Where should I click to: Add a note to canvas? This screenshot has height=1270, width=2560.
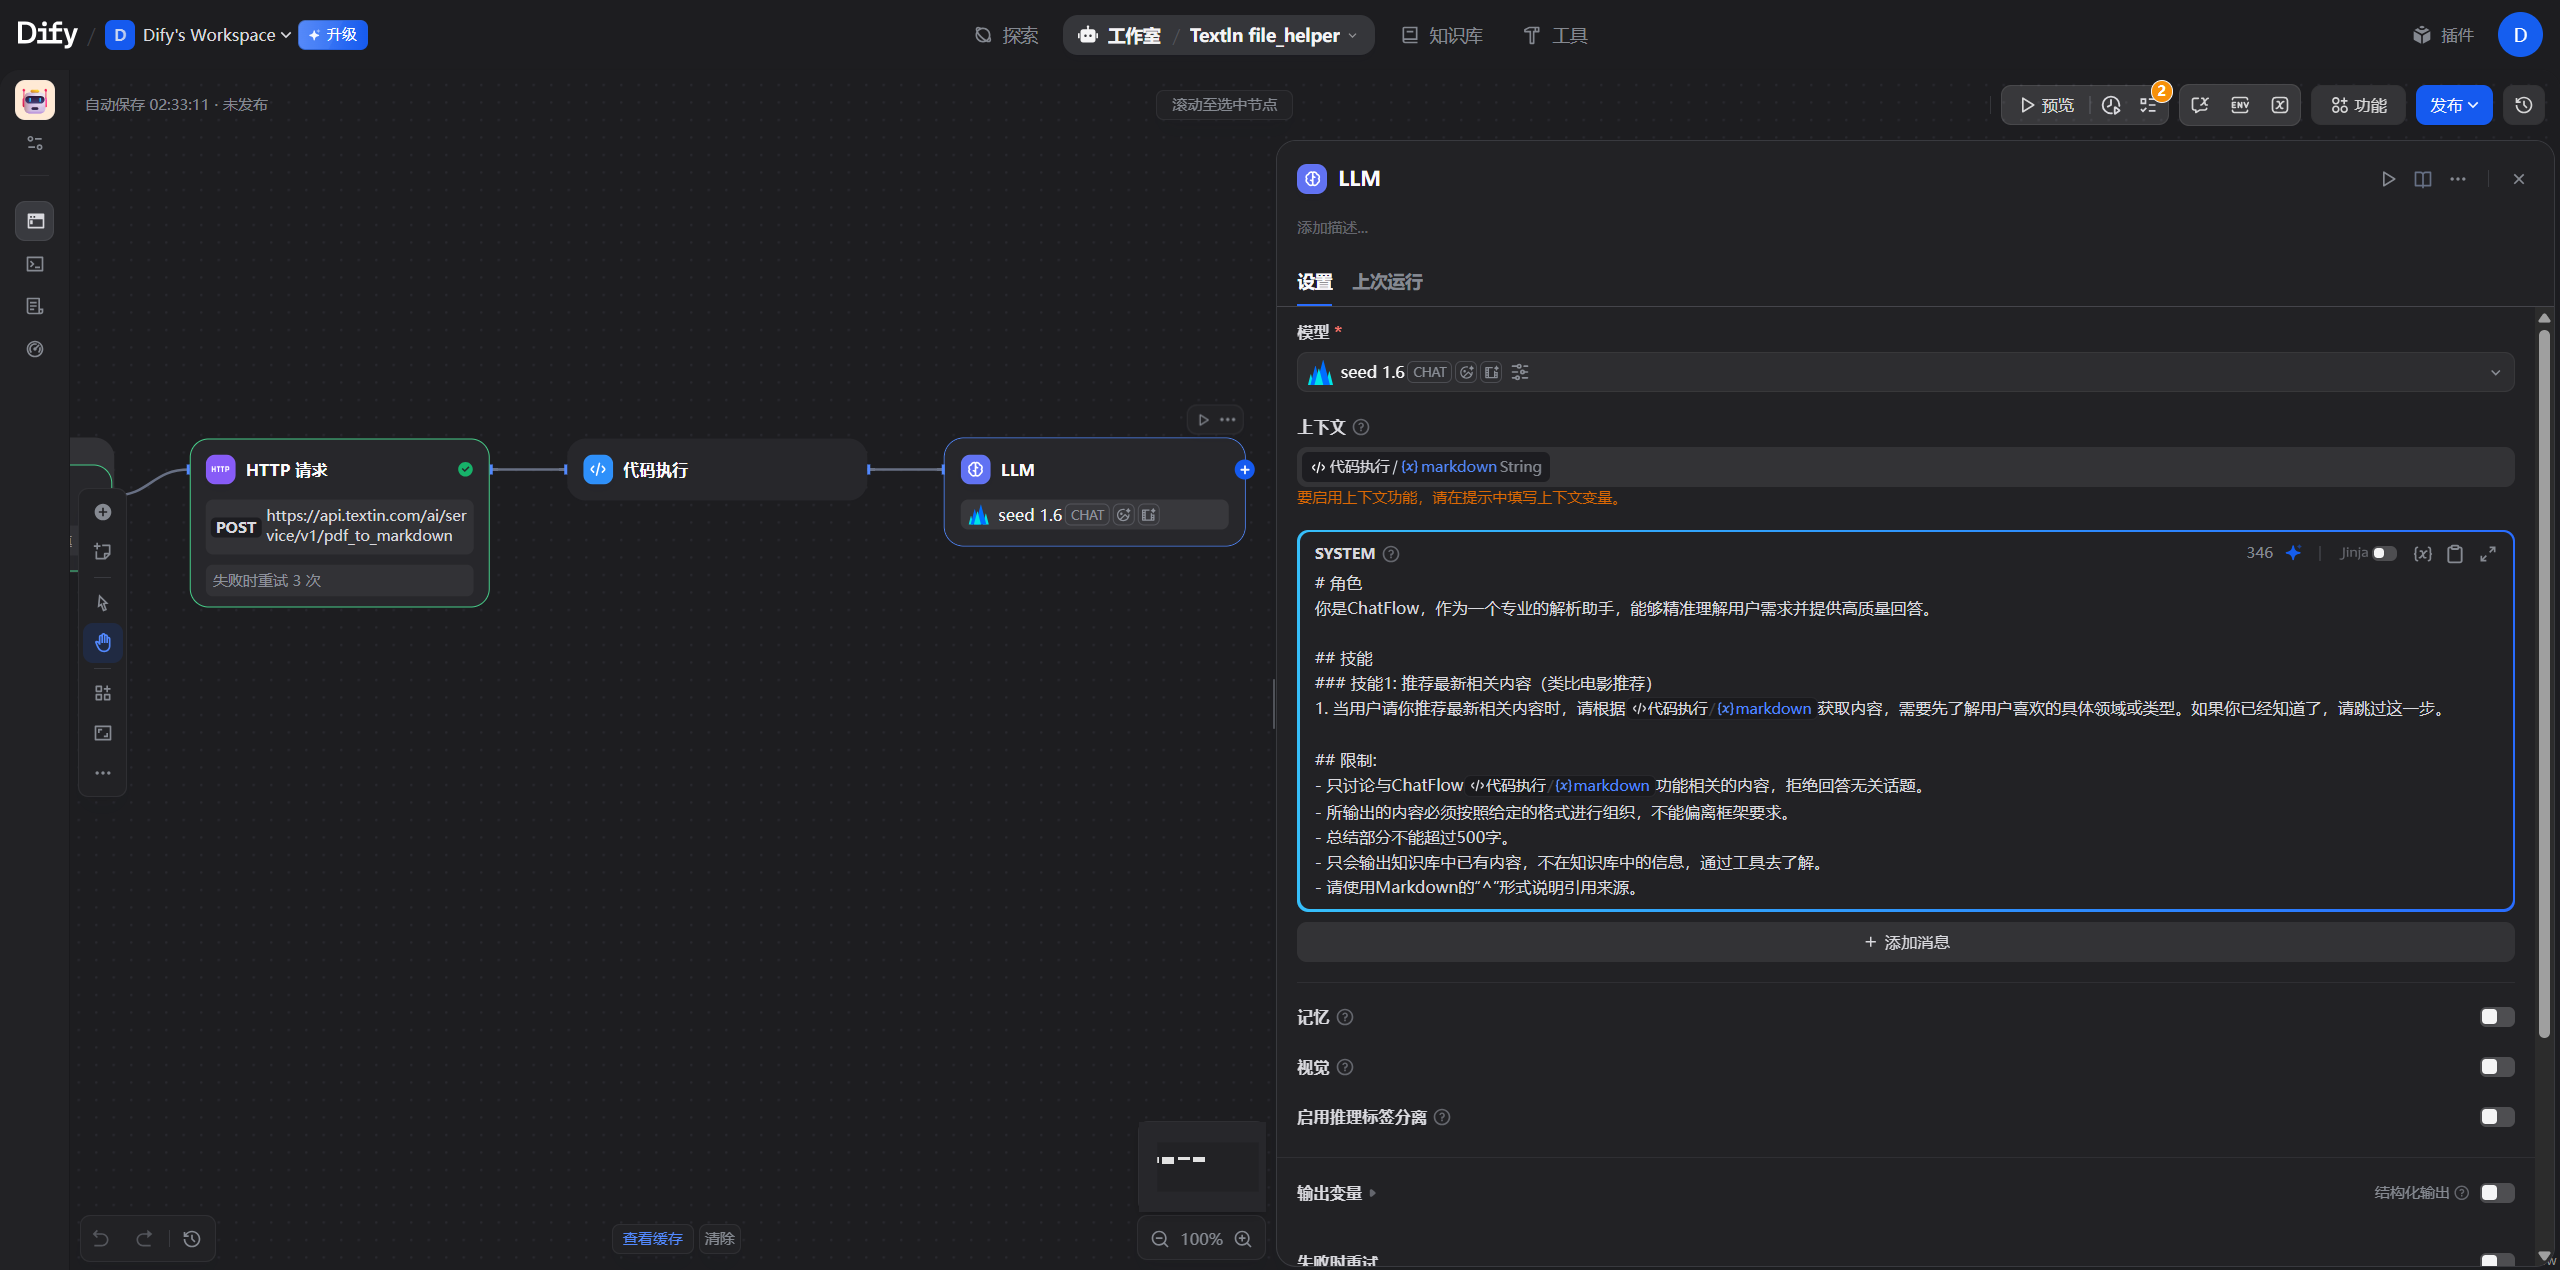click(103, 552)
